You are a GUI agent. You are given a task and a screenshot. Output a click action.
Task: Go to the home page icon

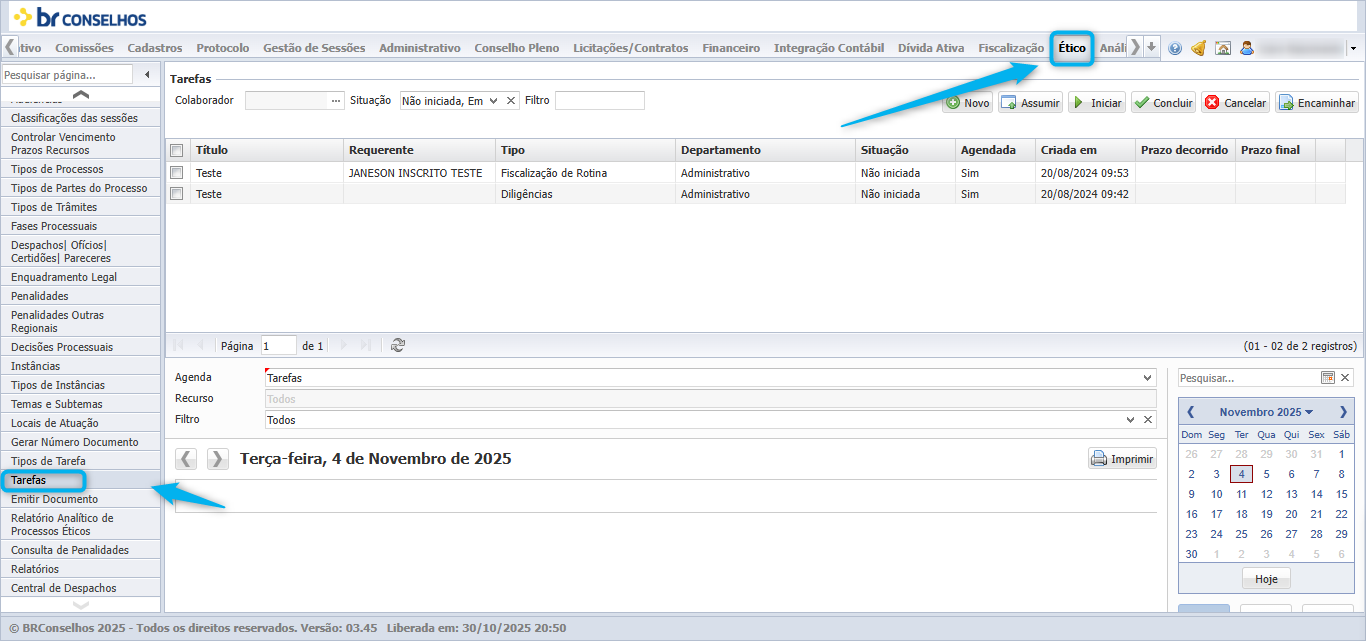(1222, 48)
